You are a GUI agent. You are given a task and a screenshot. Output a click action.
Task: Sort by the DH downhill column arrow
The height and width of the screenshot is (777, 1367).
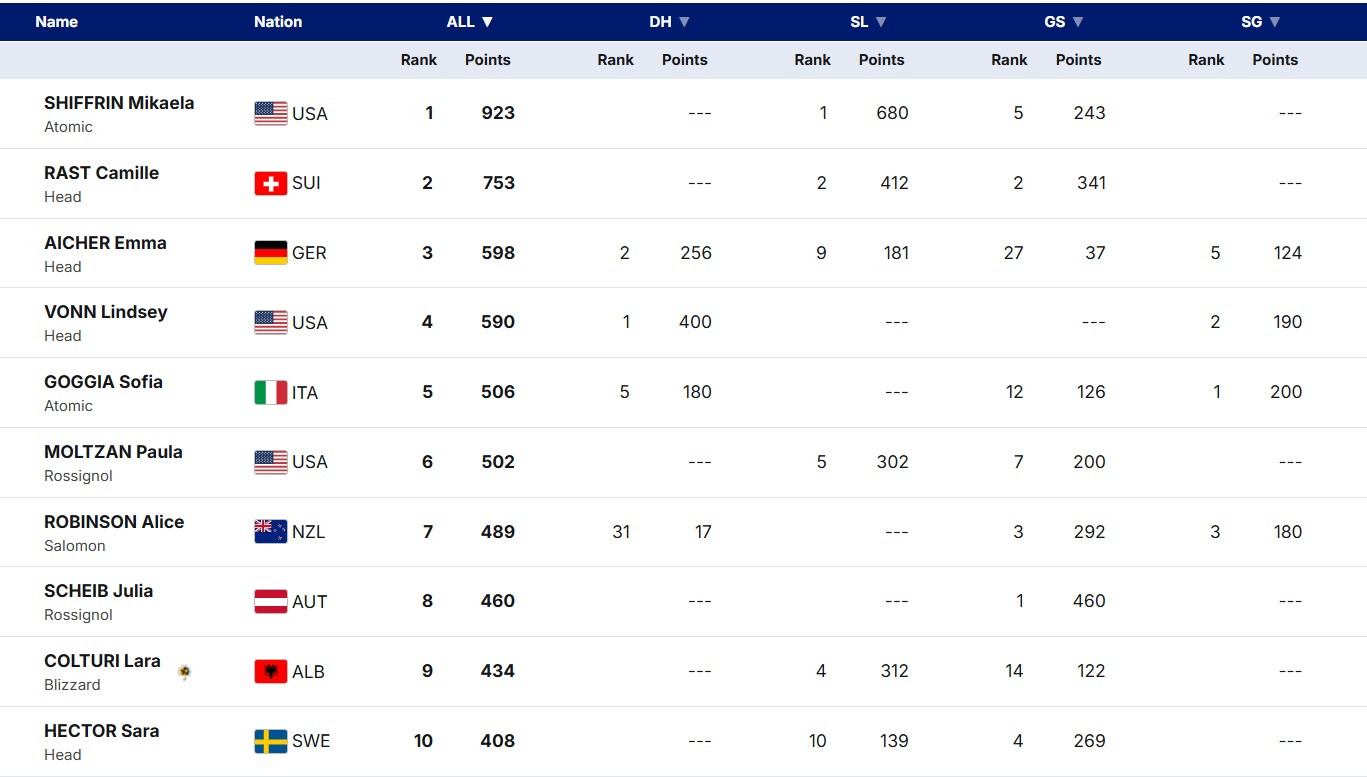coord(684,22)
